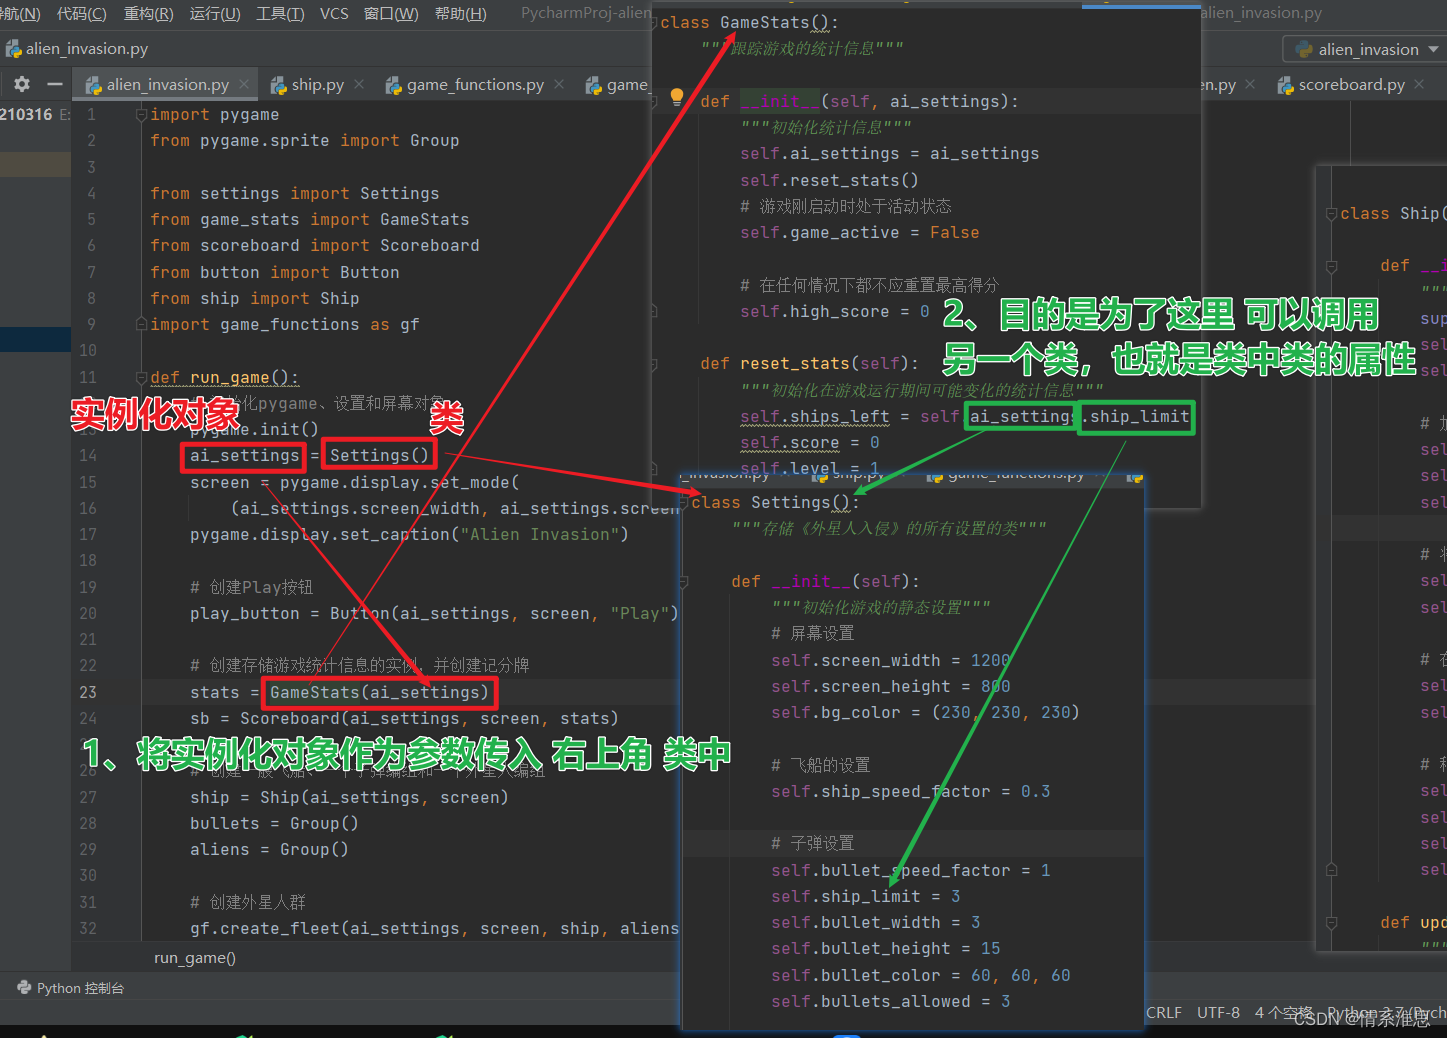Viewport: 1447px width, 1038px height.
Task: Close the ship.py editor tab
Action: pyautogui.click(x=359, y=85)
